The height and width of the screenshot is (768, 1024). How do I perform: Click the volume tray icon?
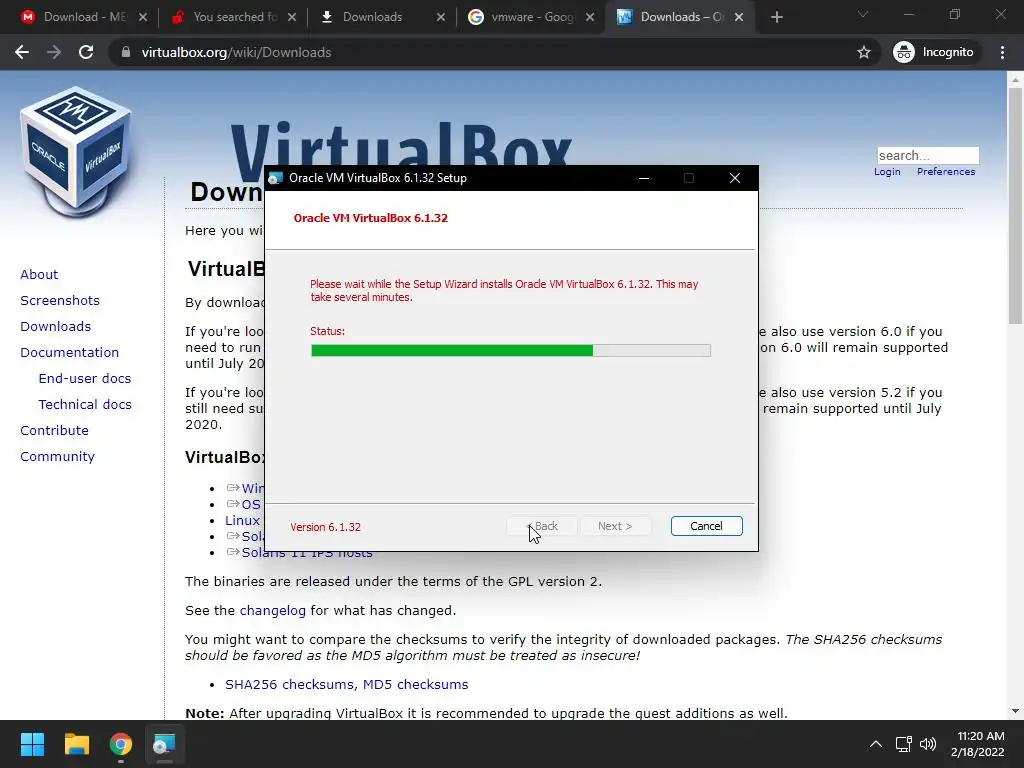pos(928,744)
